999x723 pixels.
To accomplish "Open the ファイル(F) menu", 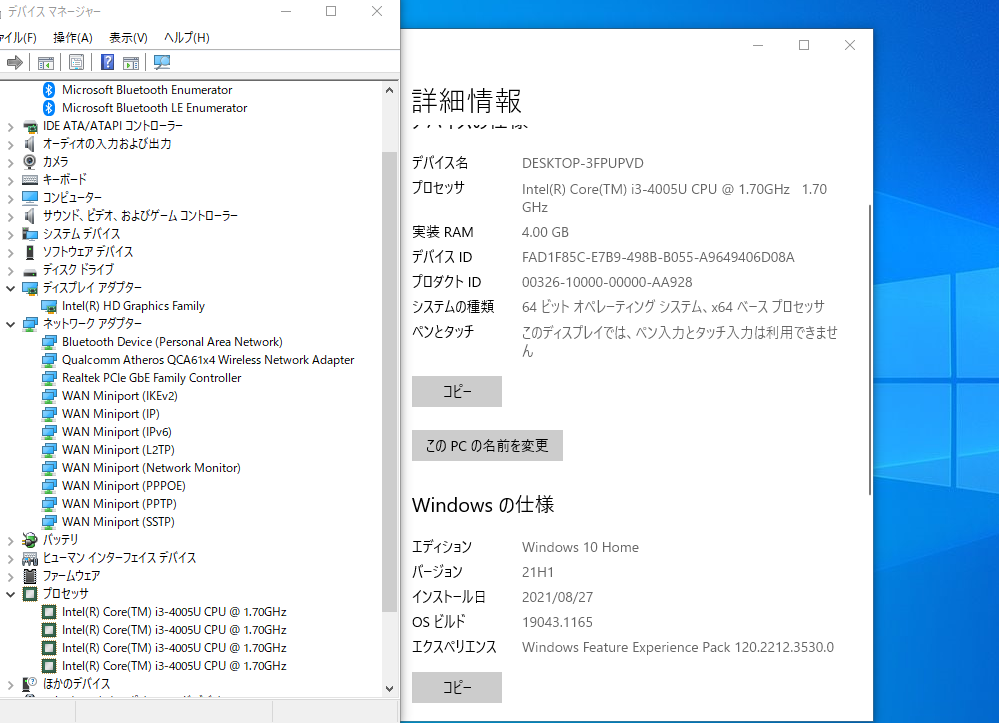I will click(18, 38).
